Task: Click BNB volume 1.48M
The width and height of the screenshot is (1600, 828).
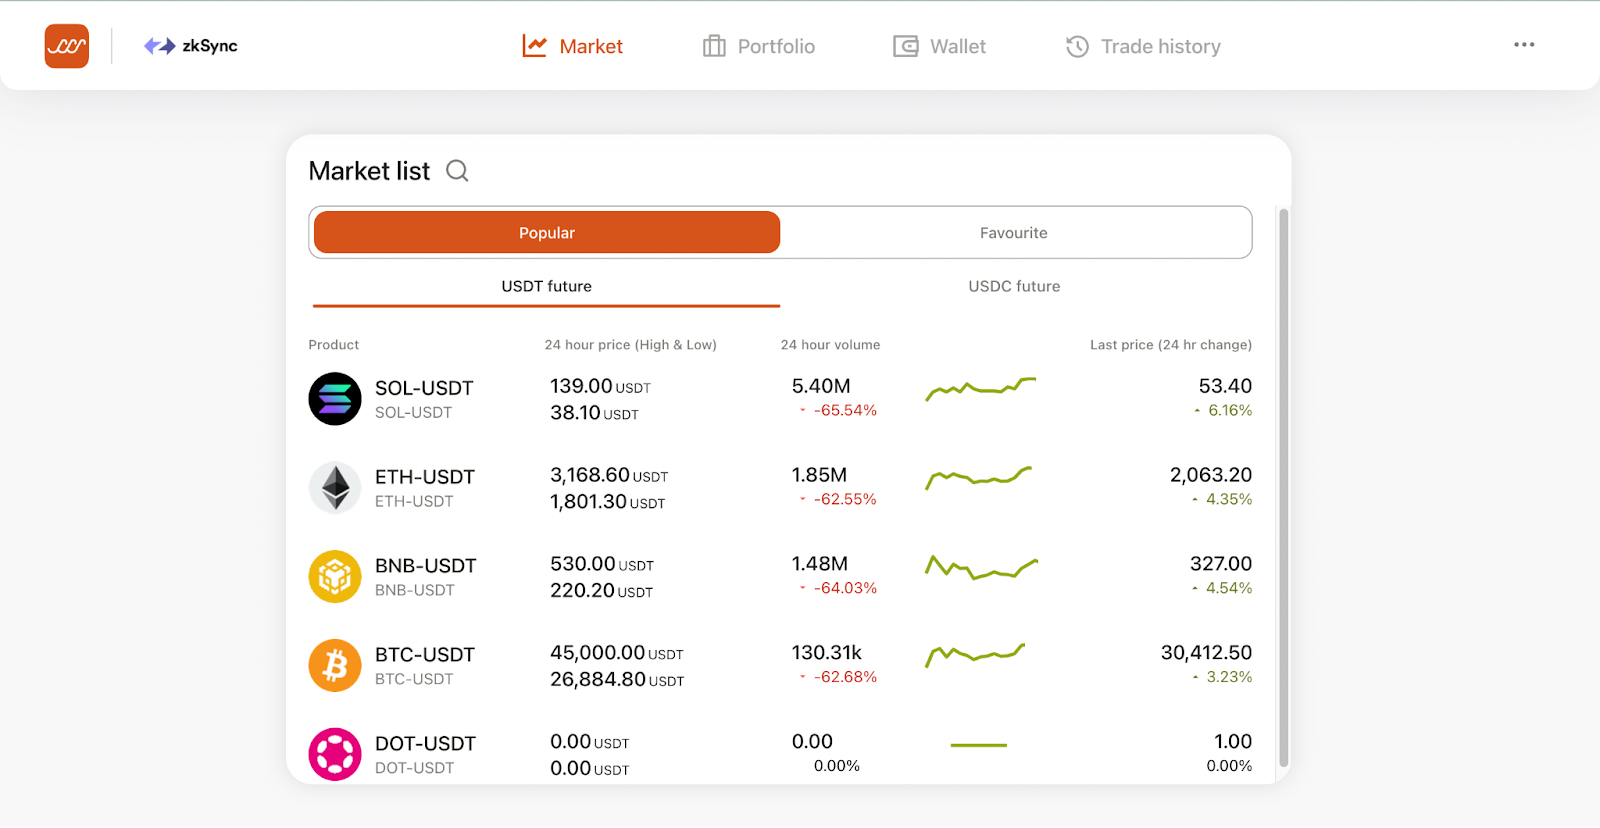Action: 820,564
